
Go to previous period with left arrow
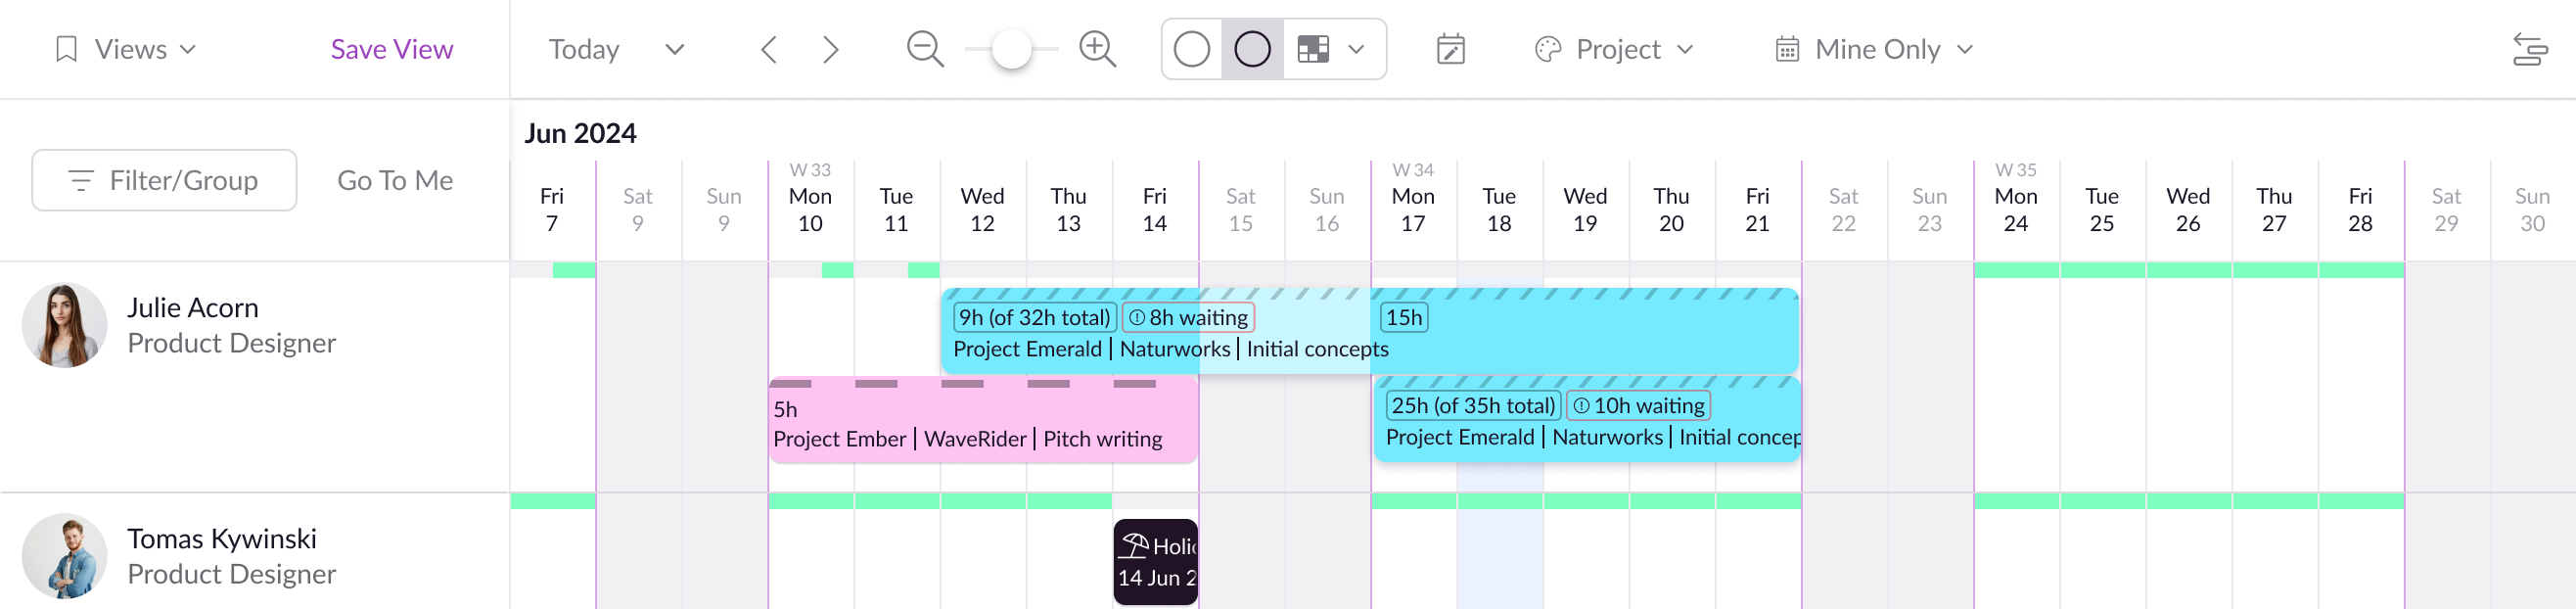[768, 49]
